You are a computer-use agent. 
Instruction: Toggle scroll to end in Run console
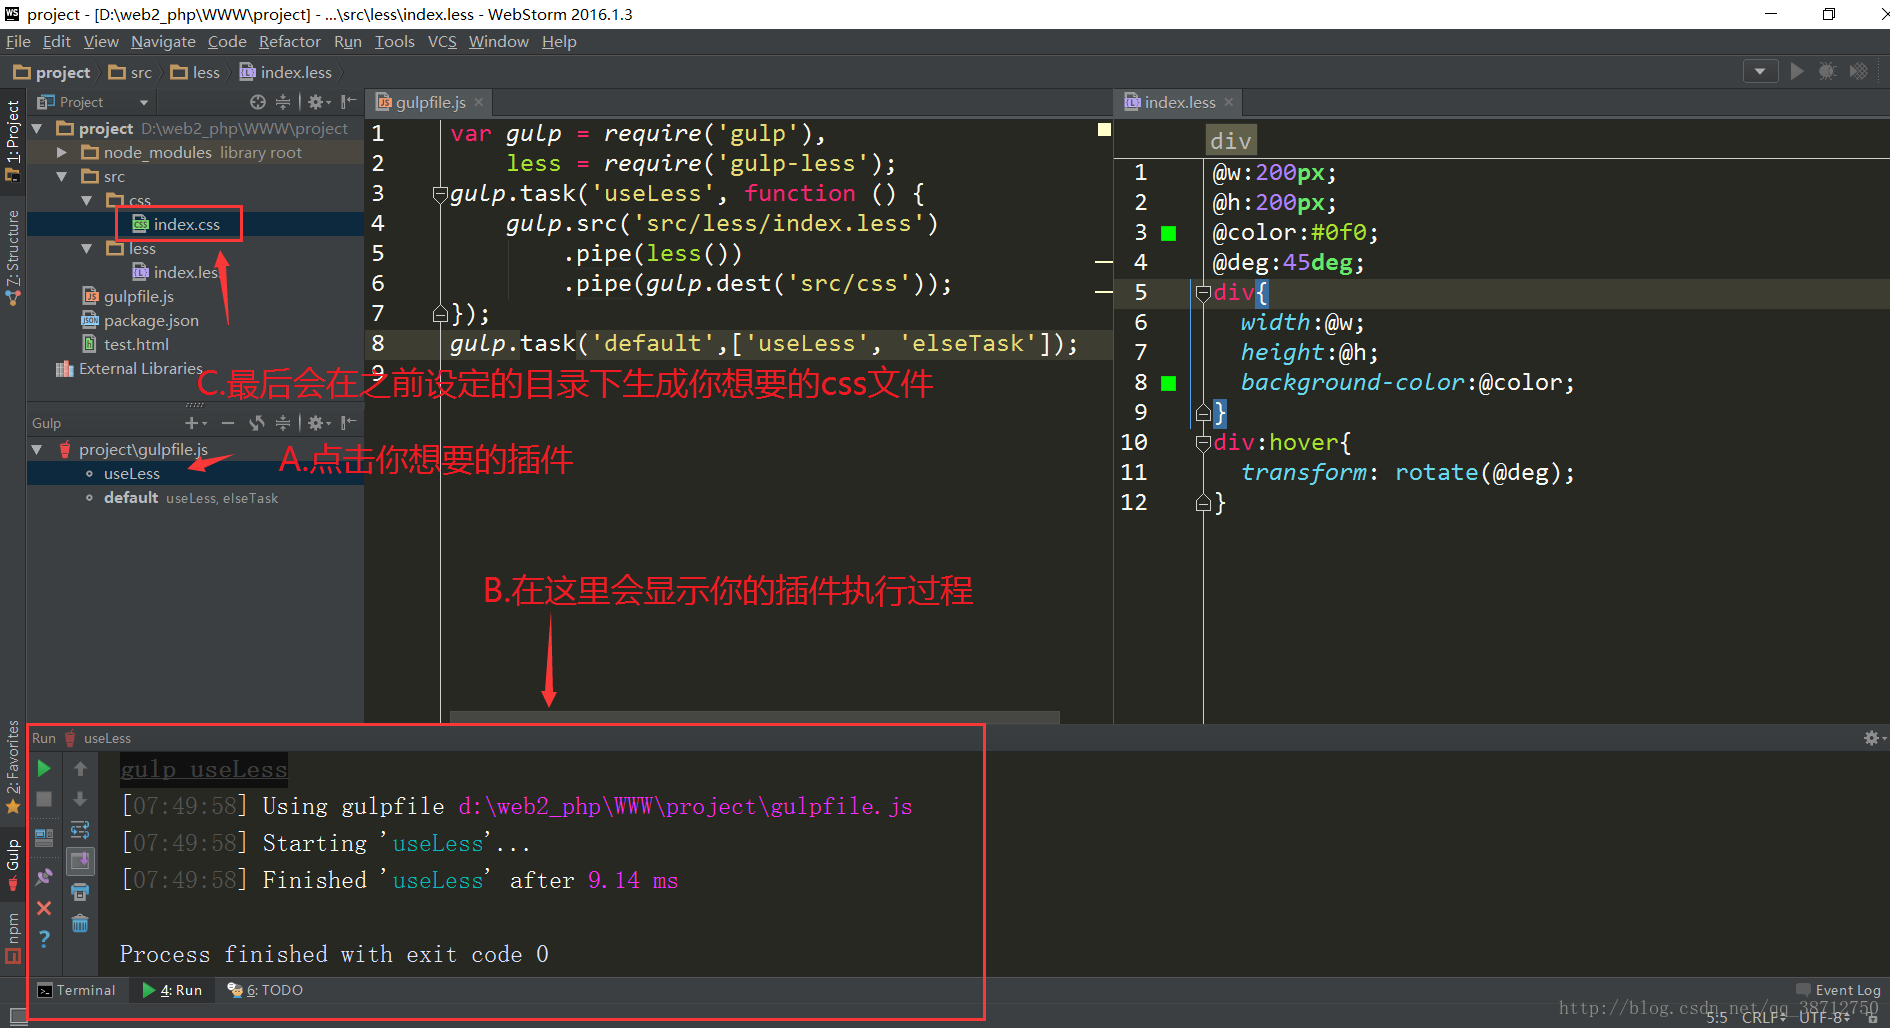pos(80,860)
